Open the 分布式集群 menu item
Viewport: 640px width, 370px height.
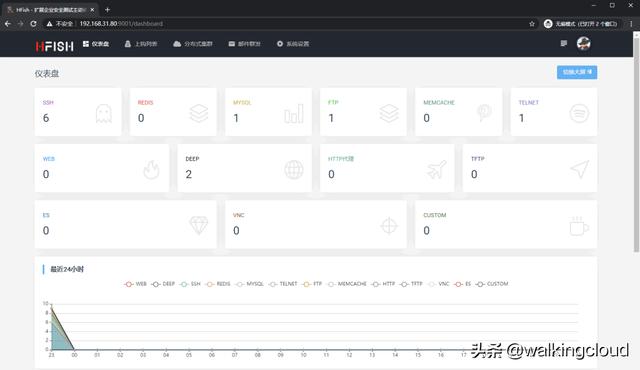[x=193, y=44]
